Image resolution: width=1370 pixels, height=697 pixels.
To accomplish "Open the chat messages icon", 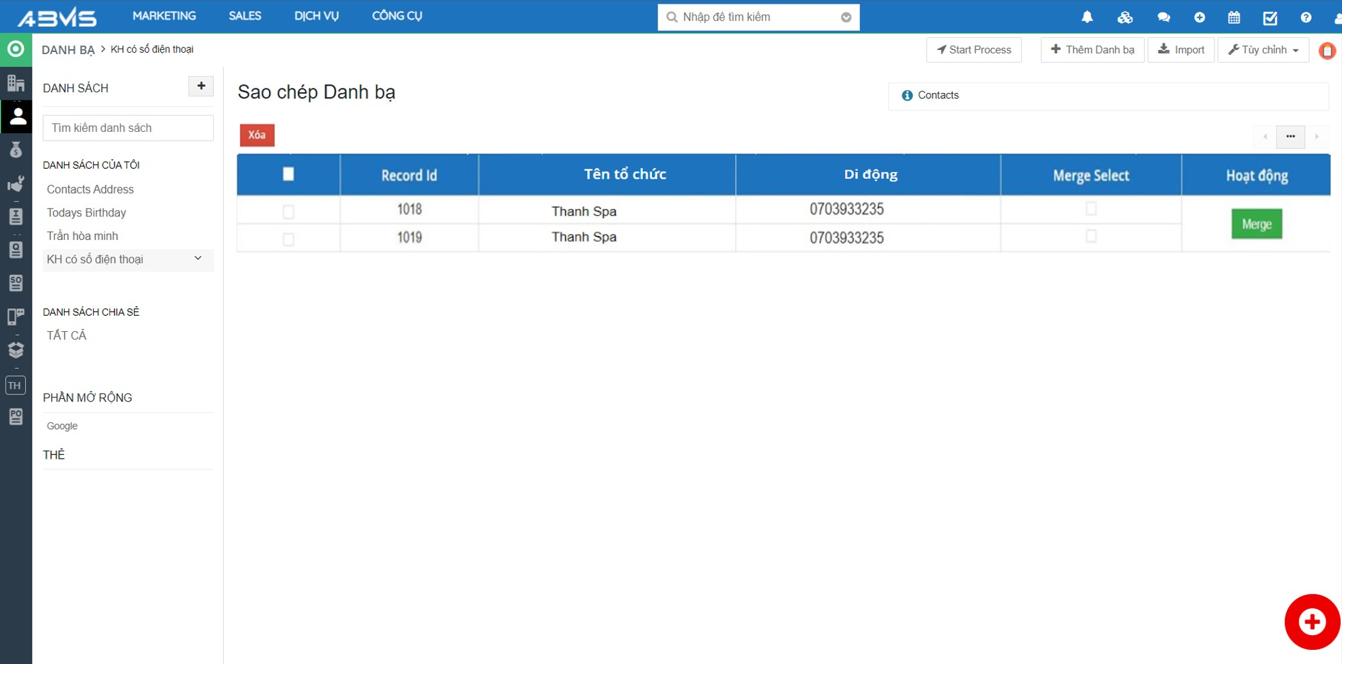I will [1163, 17].
